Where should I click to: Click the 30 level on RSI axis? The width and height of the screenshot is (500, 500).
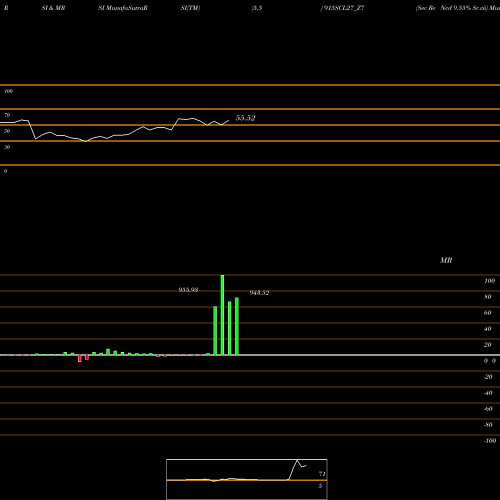click(x=7, y=147)
